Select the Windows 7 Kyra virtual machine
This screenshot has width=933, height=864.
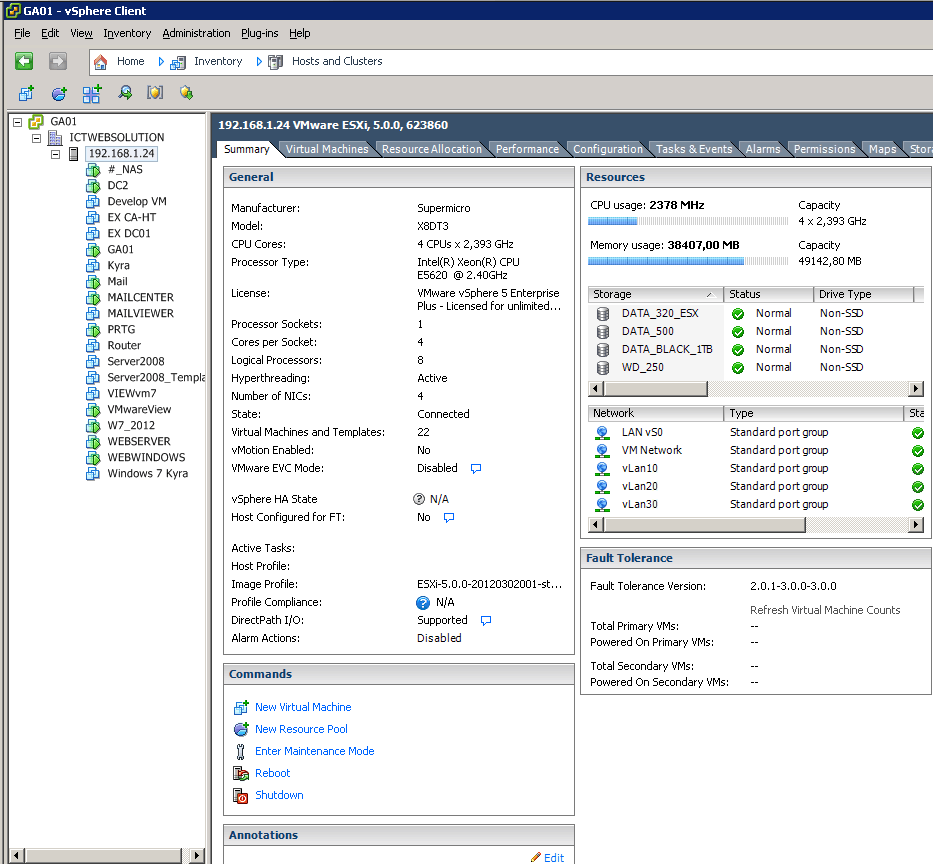point(147,474)
